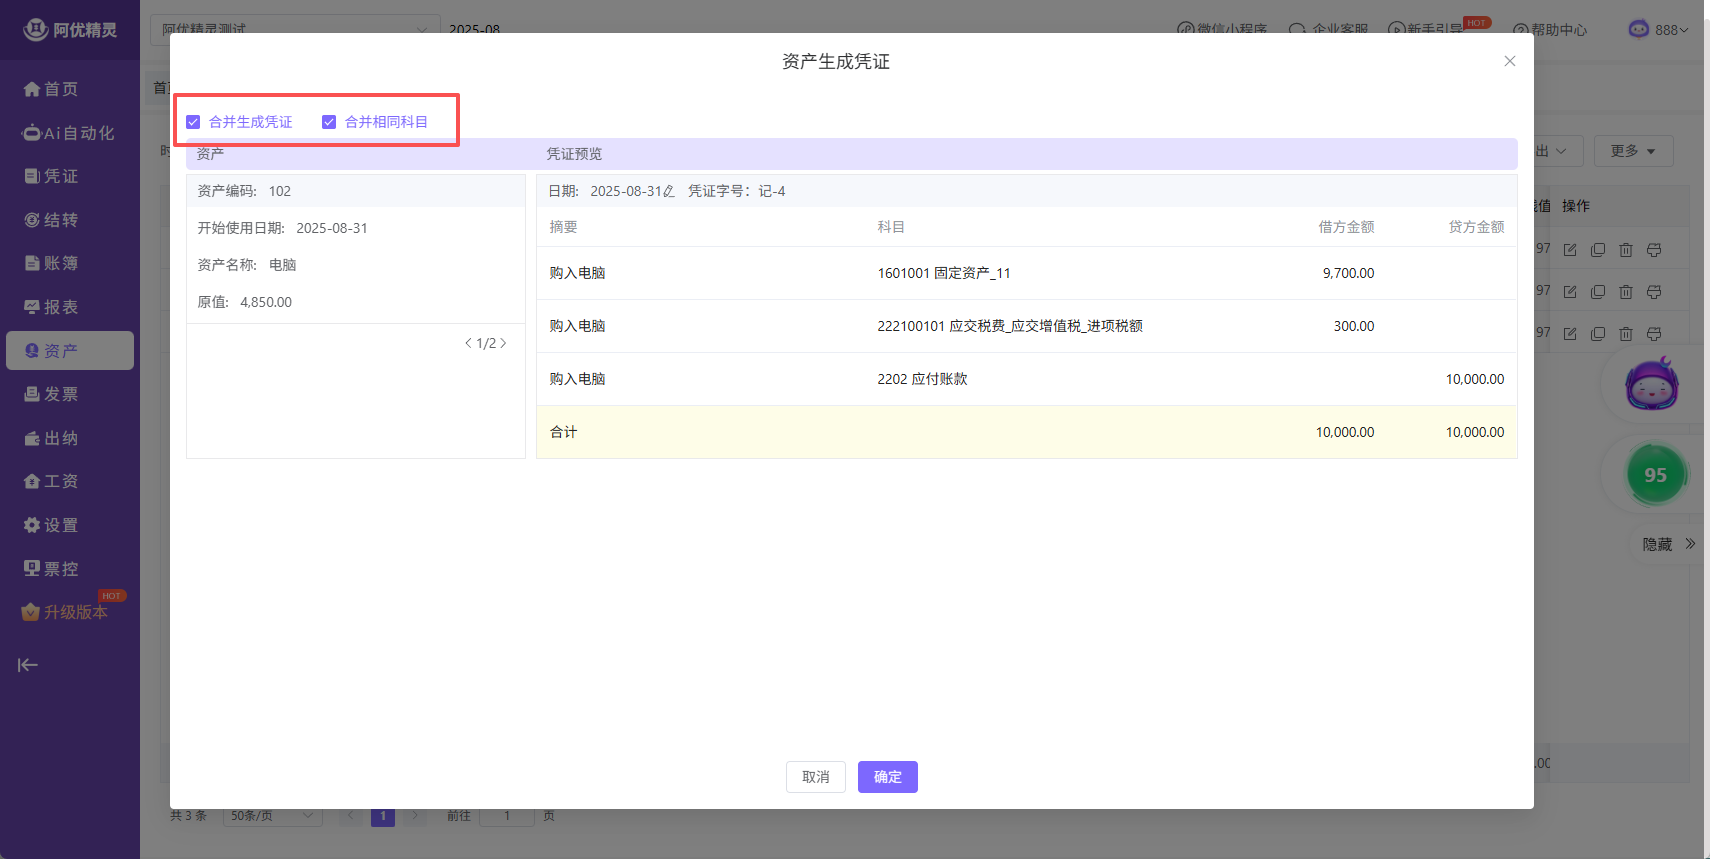Click the pencil icon beside voucher date
This screenshot has height=859, width=1710.
click(669, 191)
